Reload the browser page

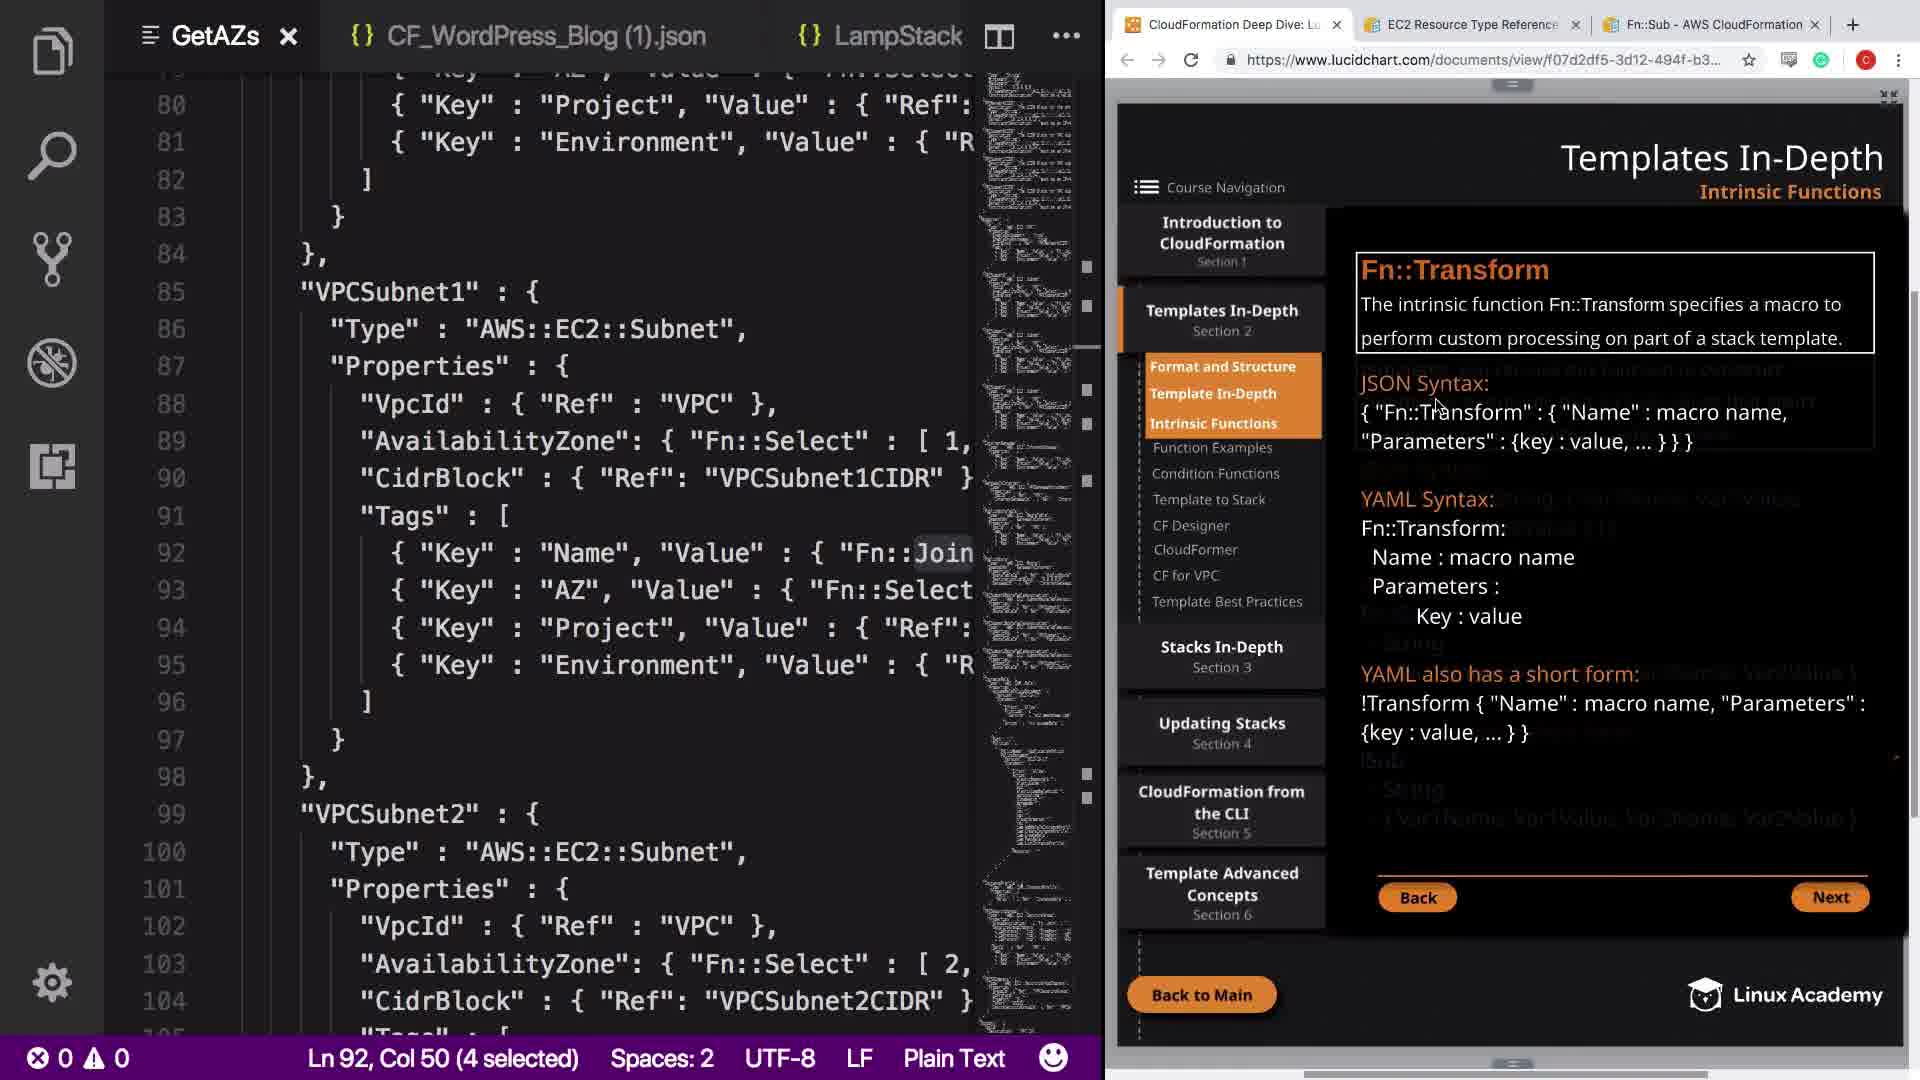[x=1190, y=60]
